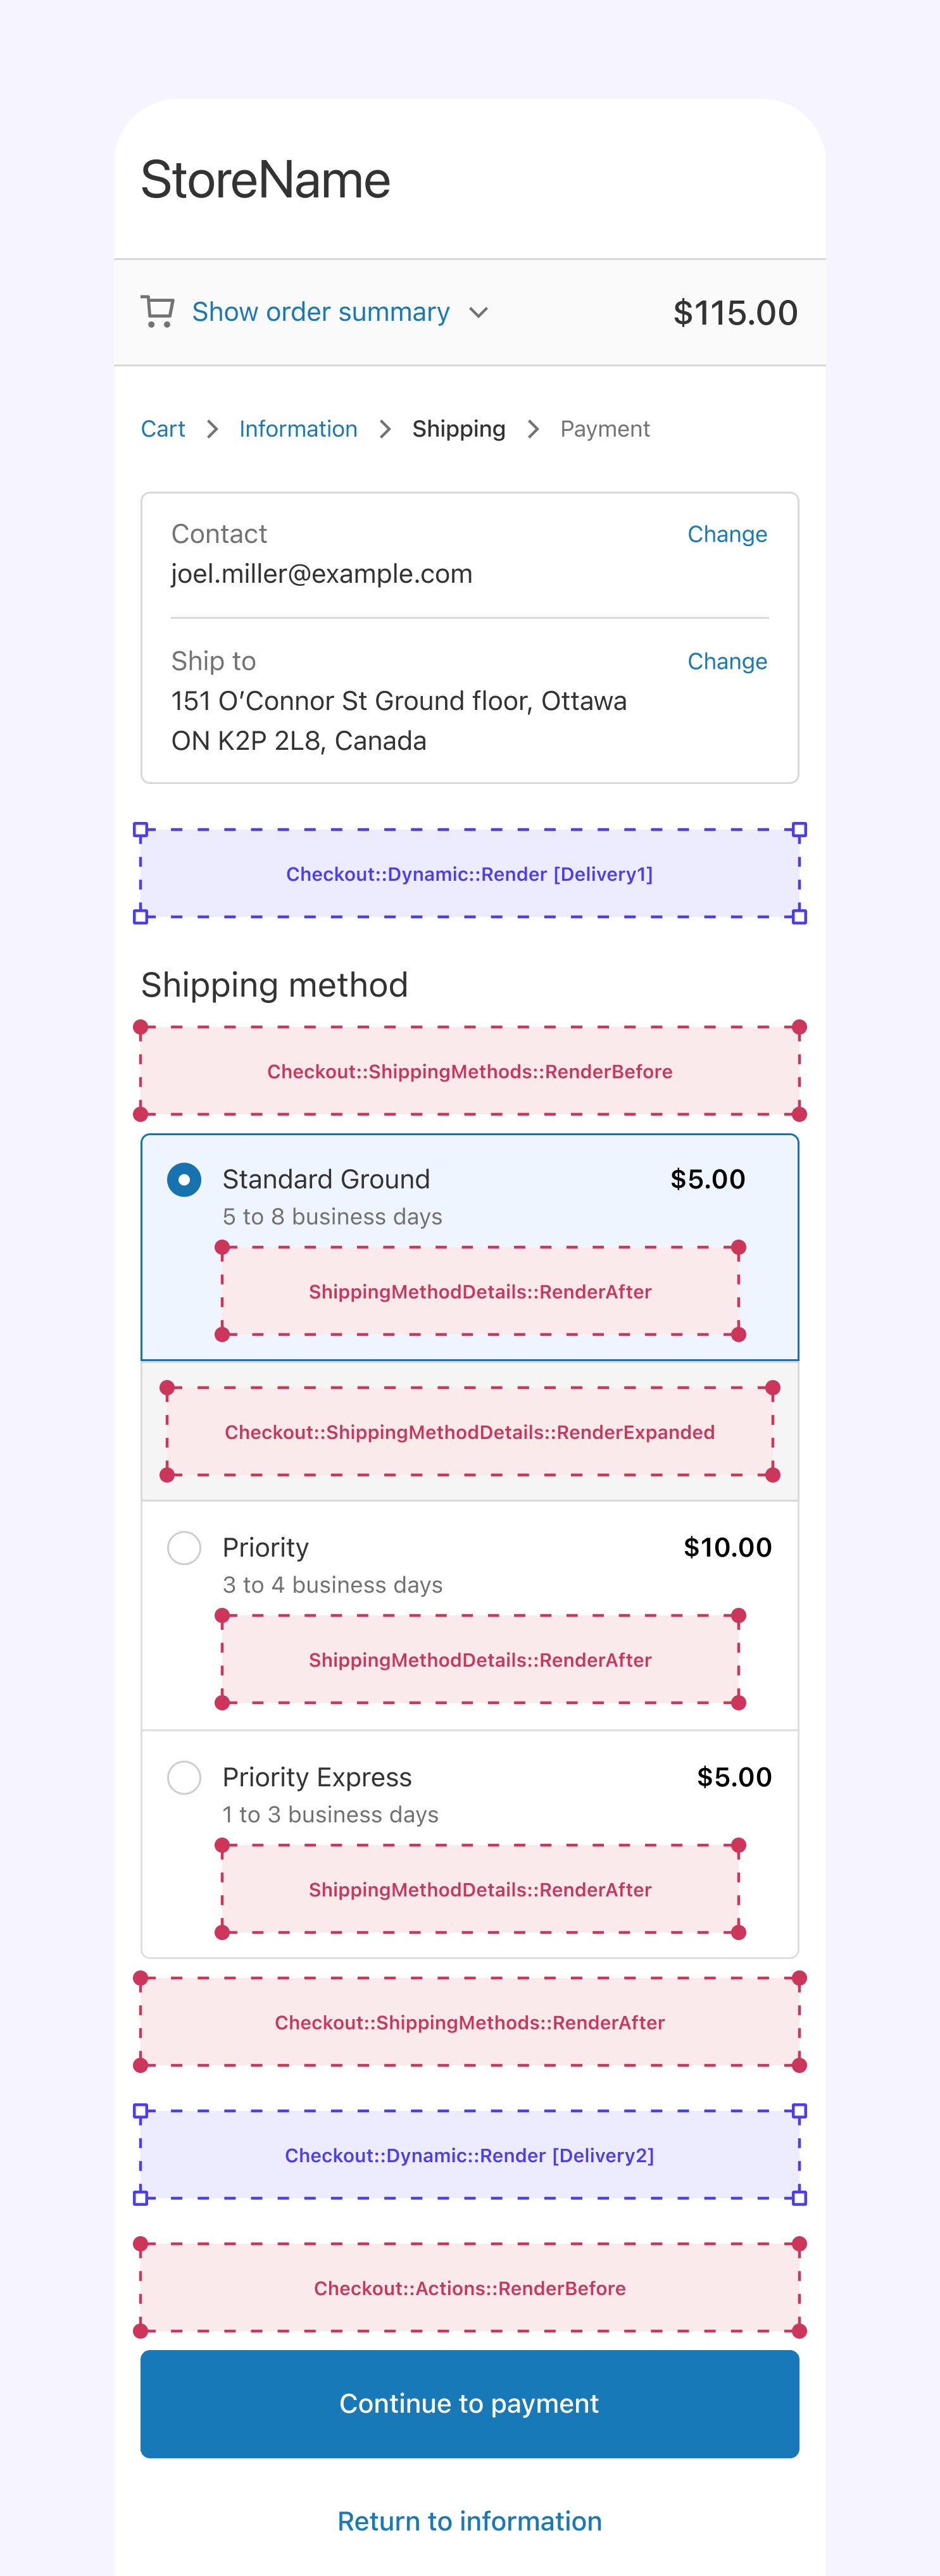Image resolution: width=940 pixels, height=2576 pixels.
Task: Click chevron between Shipping and Payment
Action: [533, 429]
